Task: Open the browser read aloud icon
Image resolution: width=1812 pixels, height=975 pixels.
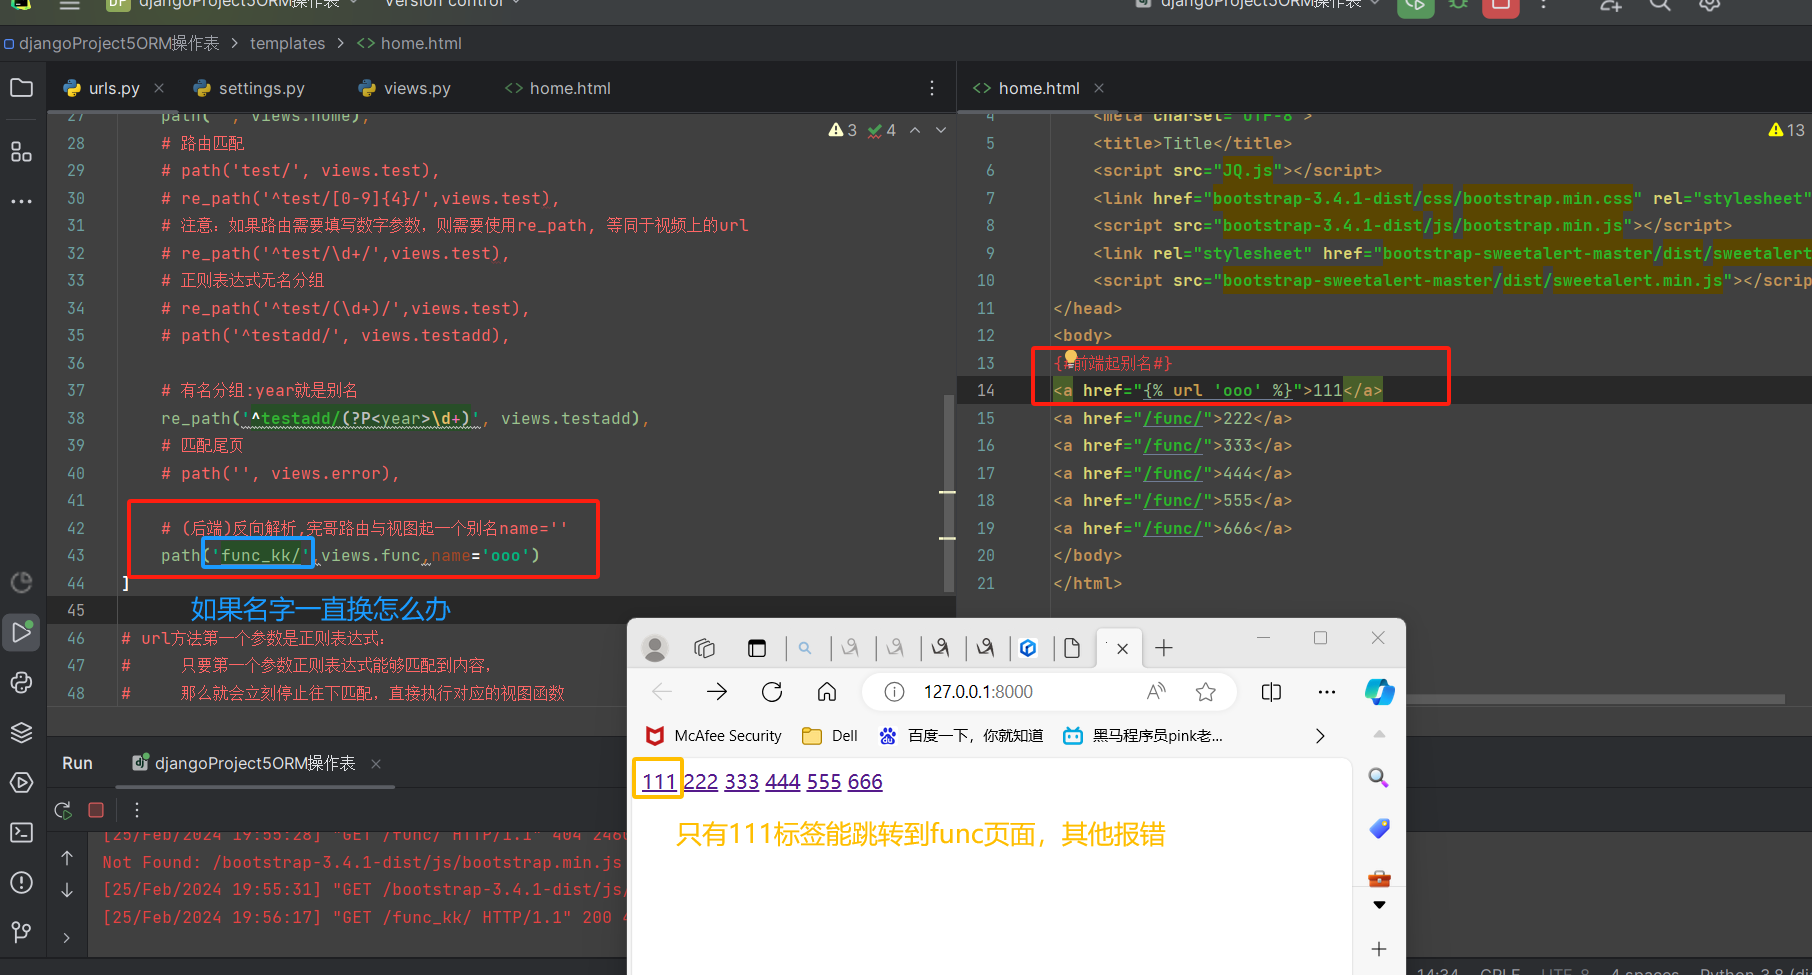Action: (1156, 692)
